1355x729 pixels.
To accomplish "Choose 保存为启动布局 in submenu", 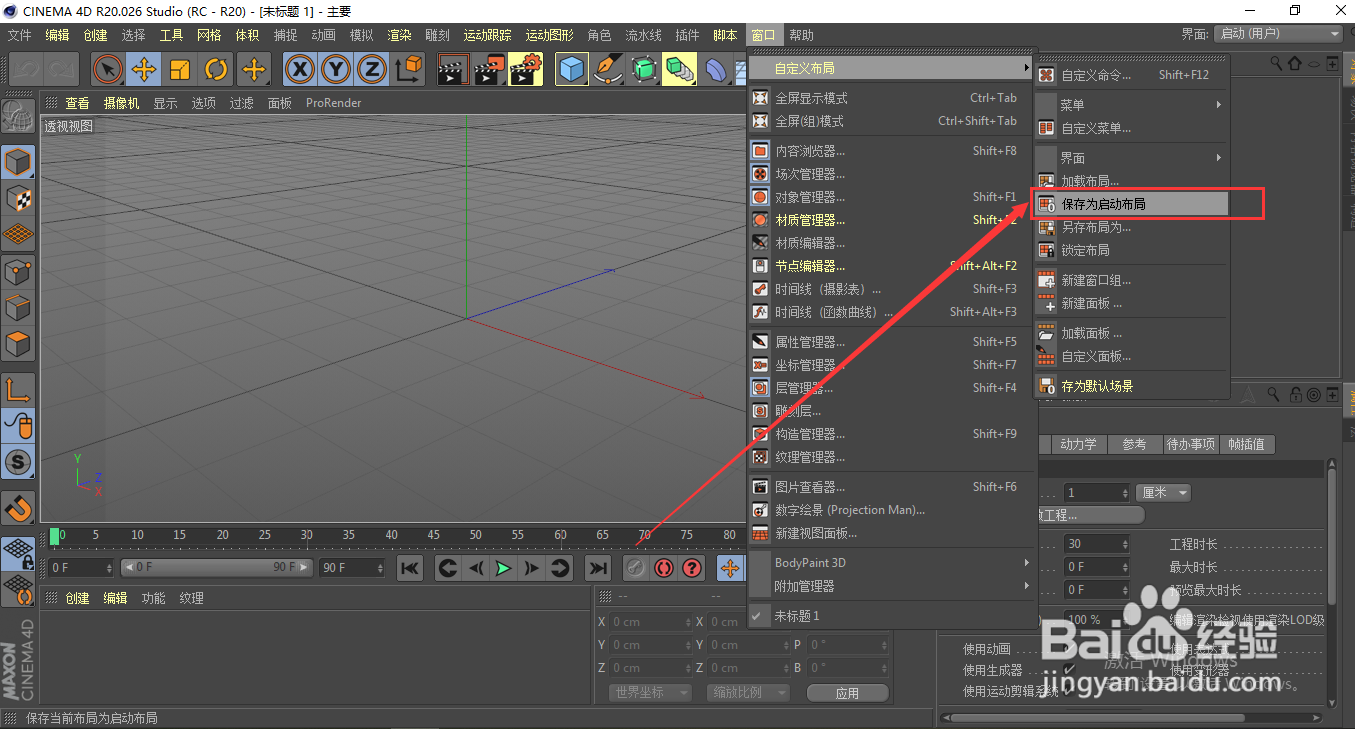I will 1132,204.
